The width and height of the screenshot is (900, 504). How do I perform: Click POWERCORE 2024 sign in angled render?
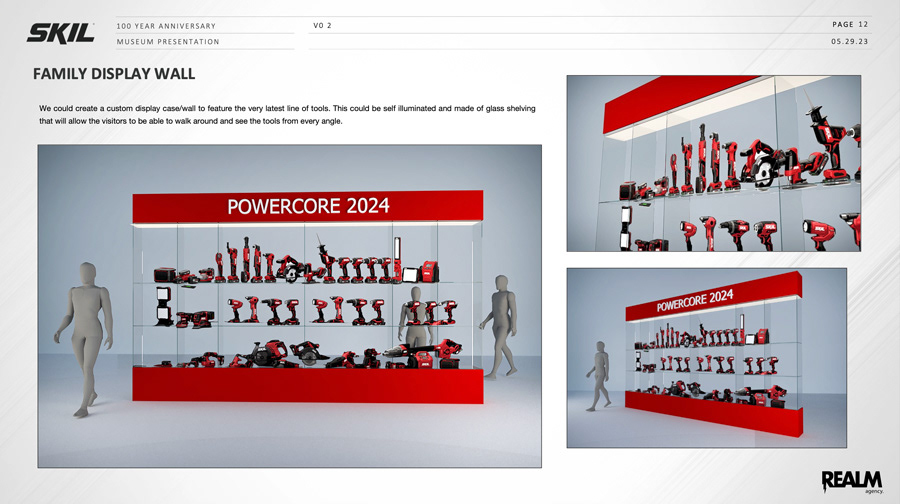click(695, 301)
